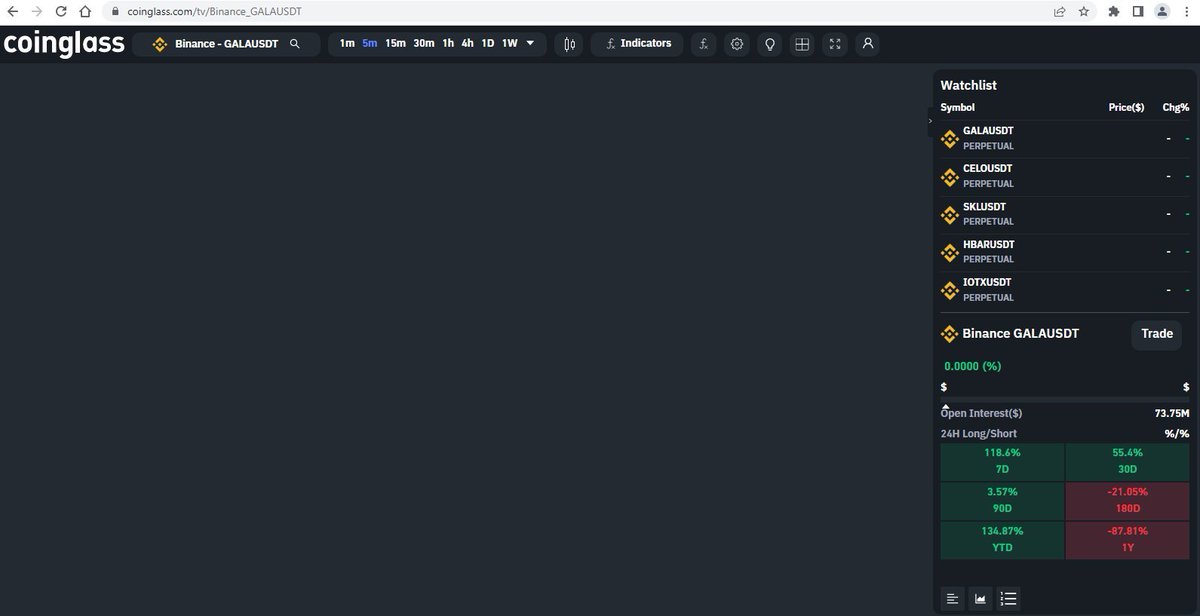Click the horizontal bars panel icon

pos(952,599)
